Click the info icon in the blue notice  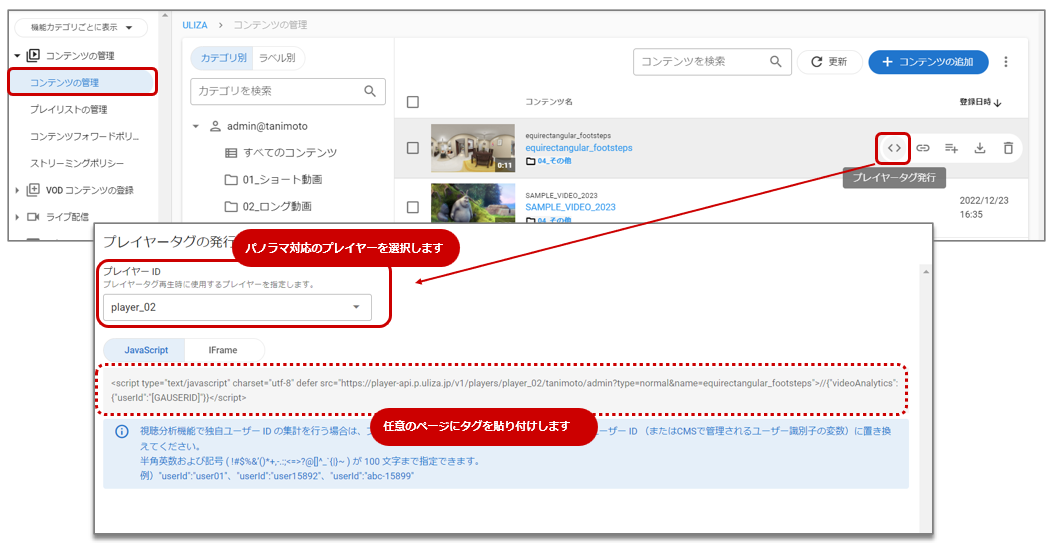tap(122, 432)
